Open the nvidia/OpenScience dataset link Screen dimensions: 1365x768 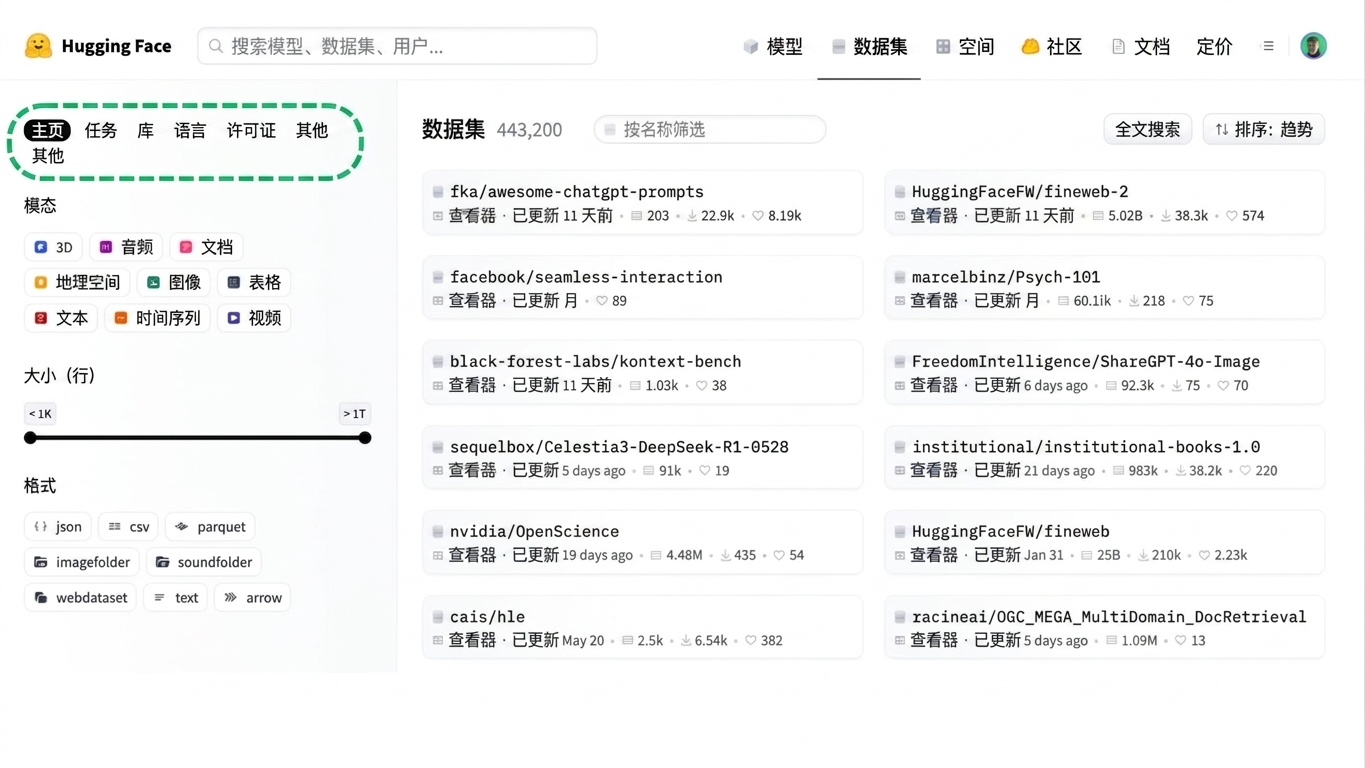pyautogui.click(x=534, y=532)
